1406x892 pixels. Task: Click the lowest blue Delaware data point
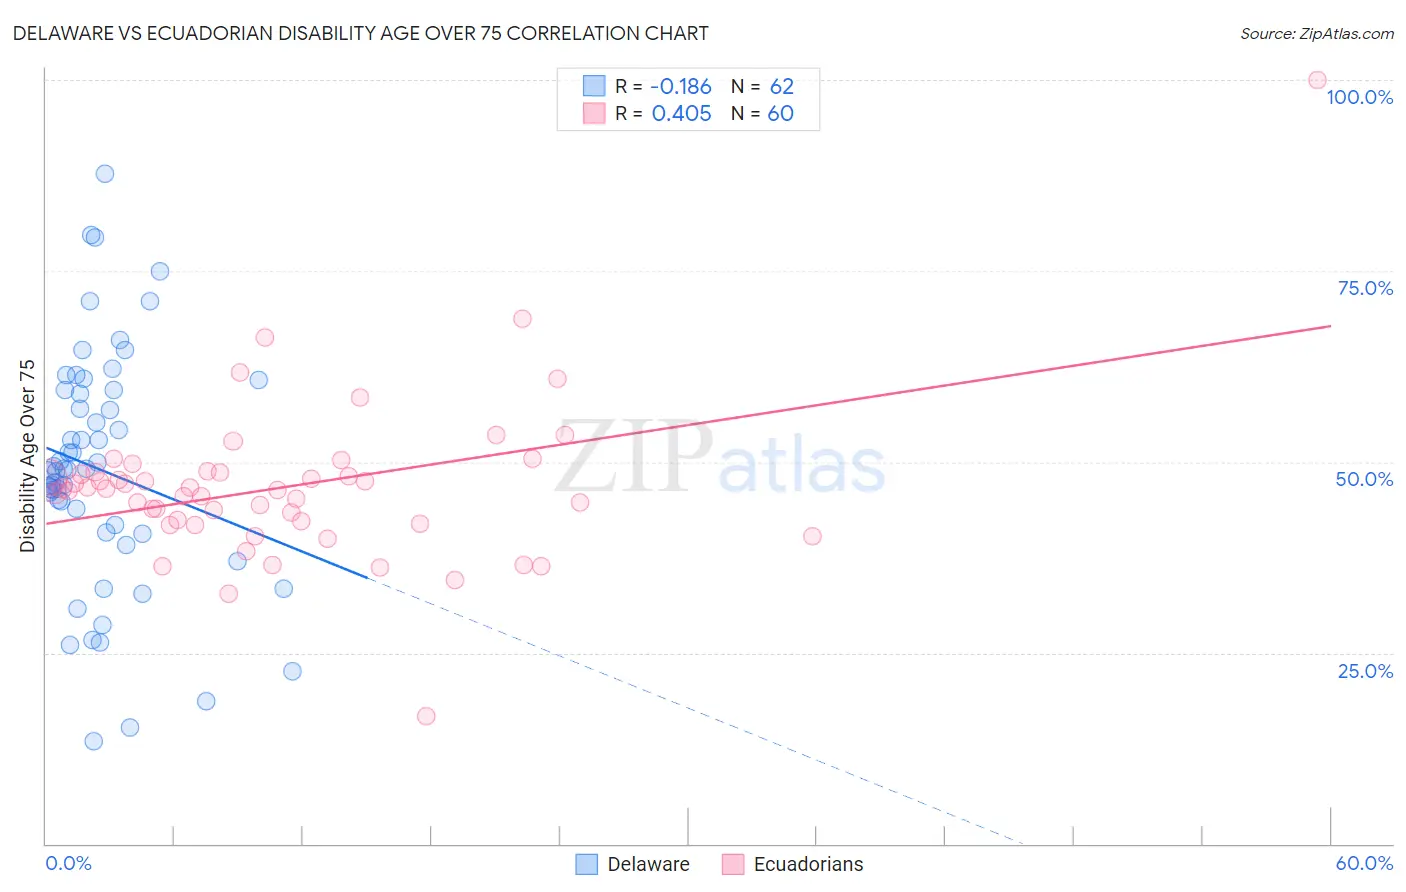[94, 741]
